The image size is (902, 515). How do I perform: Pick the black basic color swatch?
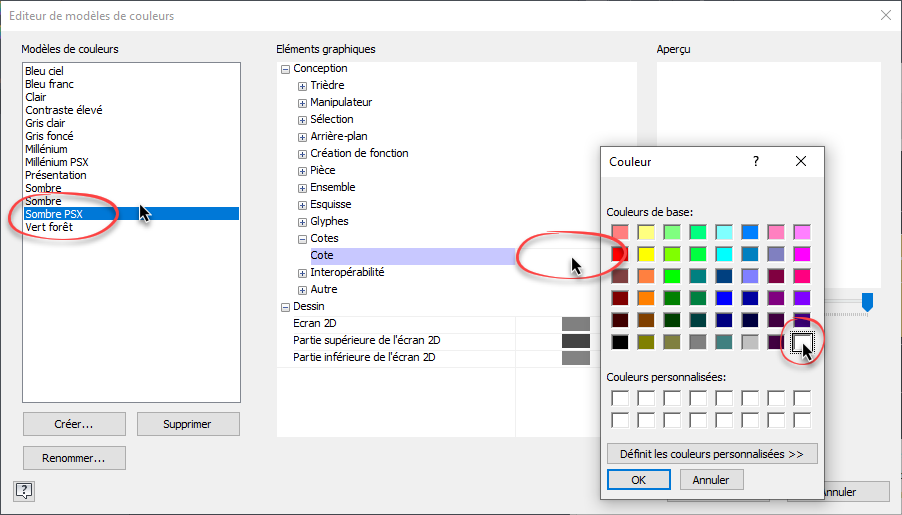[620, 343]
